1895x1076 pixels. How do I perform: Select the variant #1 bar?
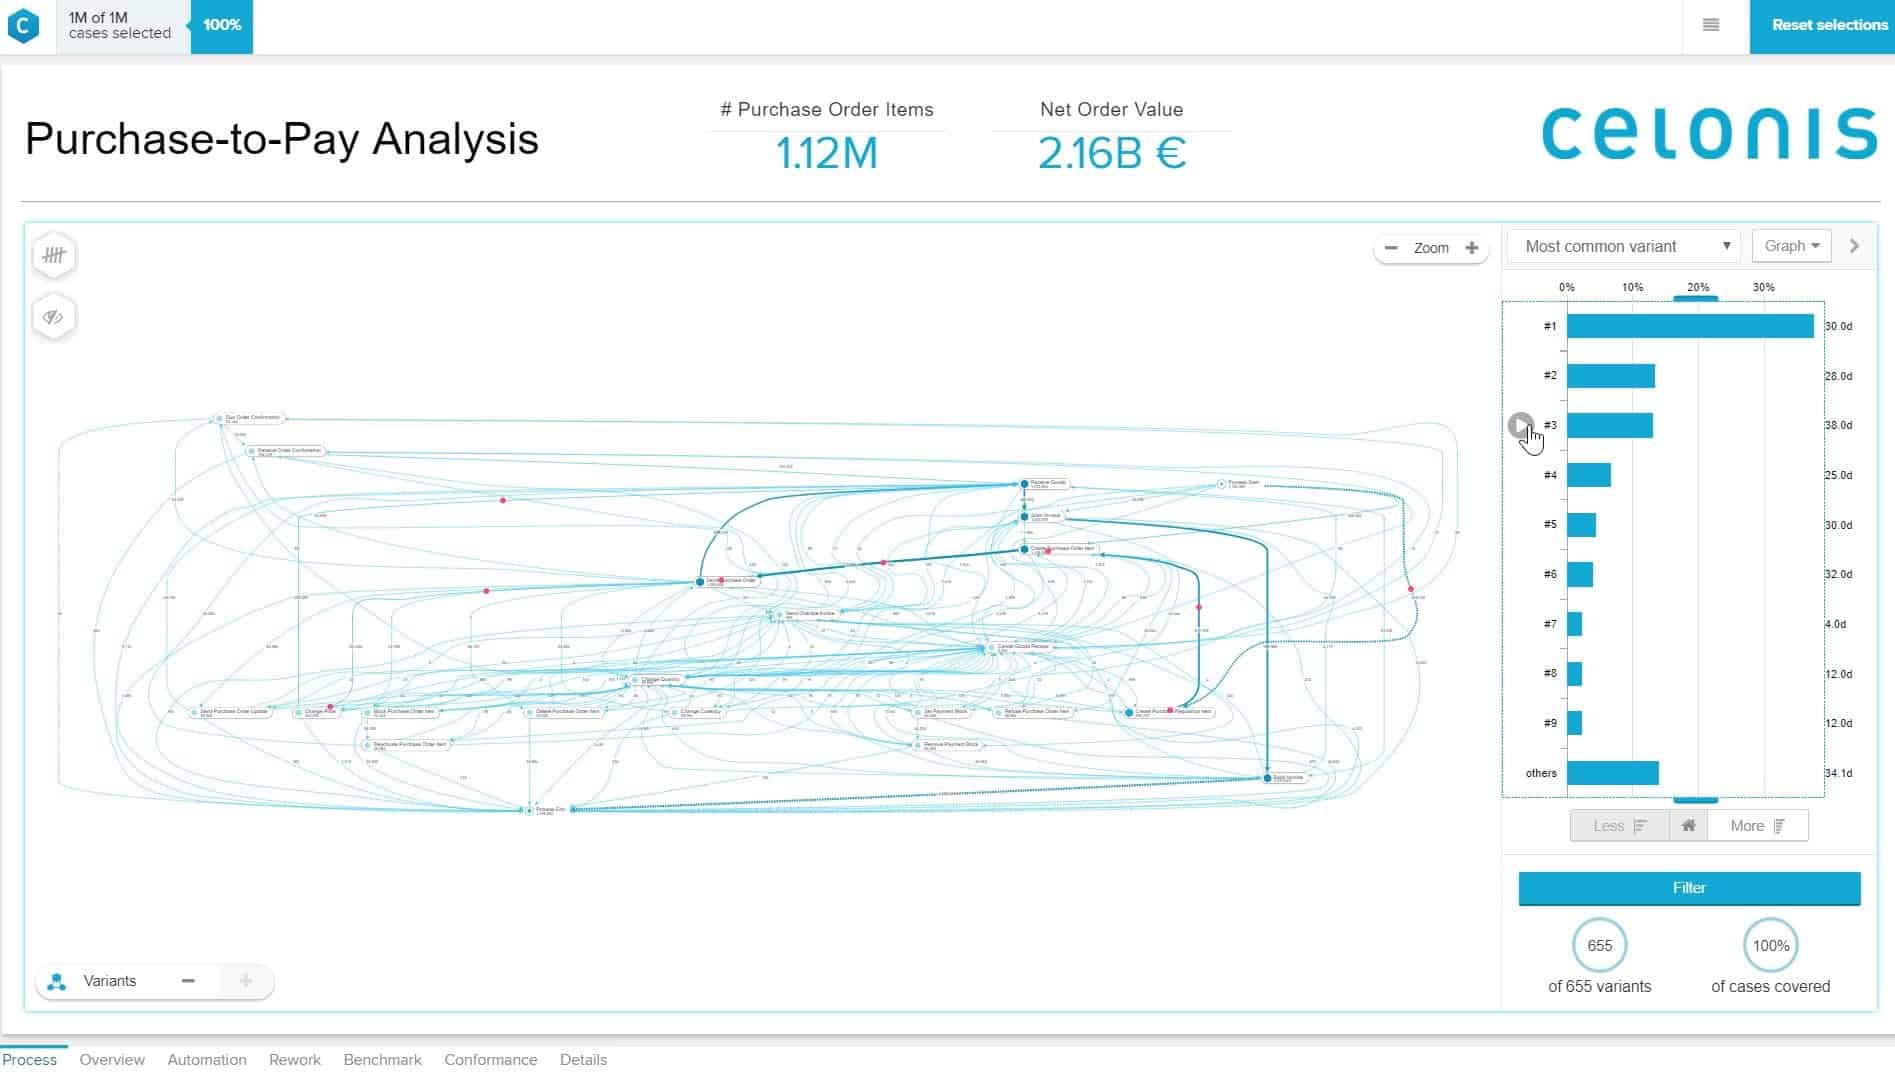(x=1690, y=326)
